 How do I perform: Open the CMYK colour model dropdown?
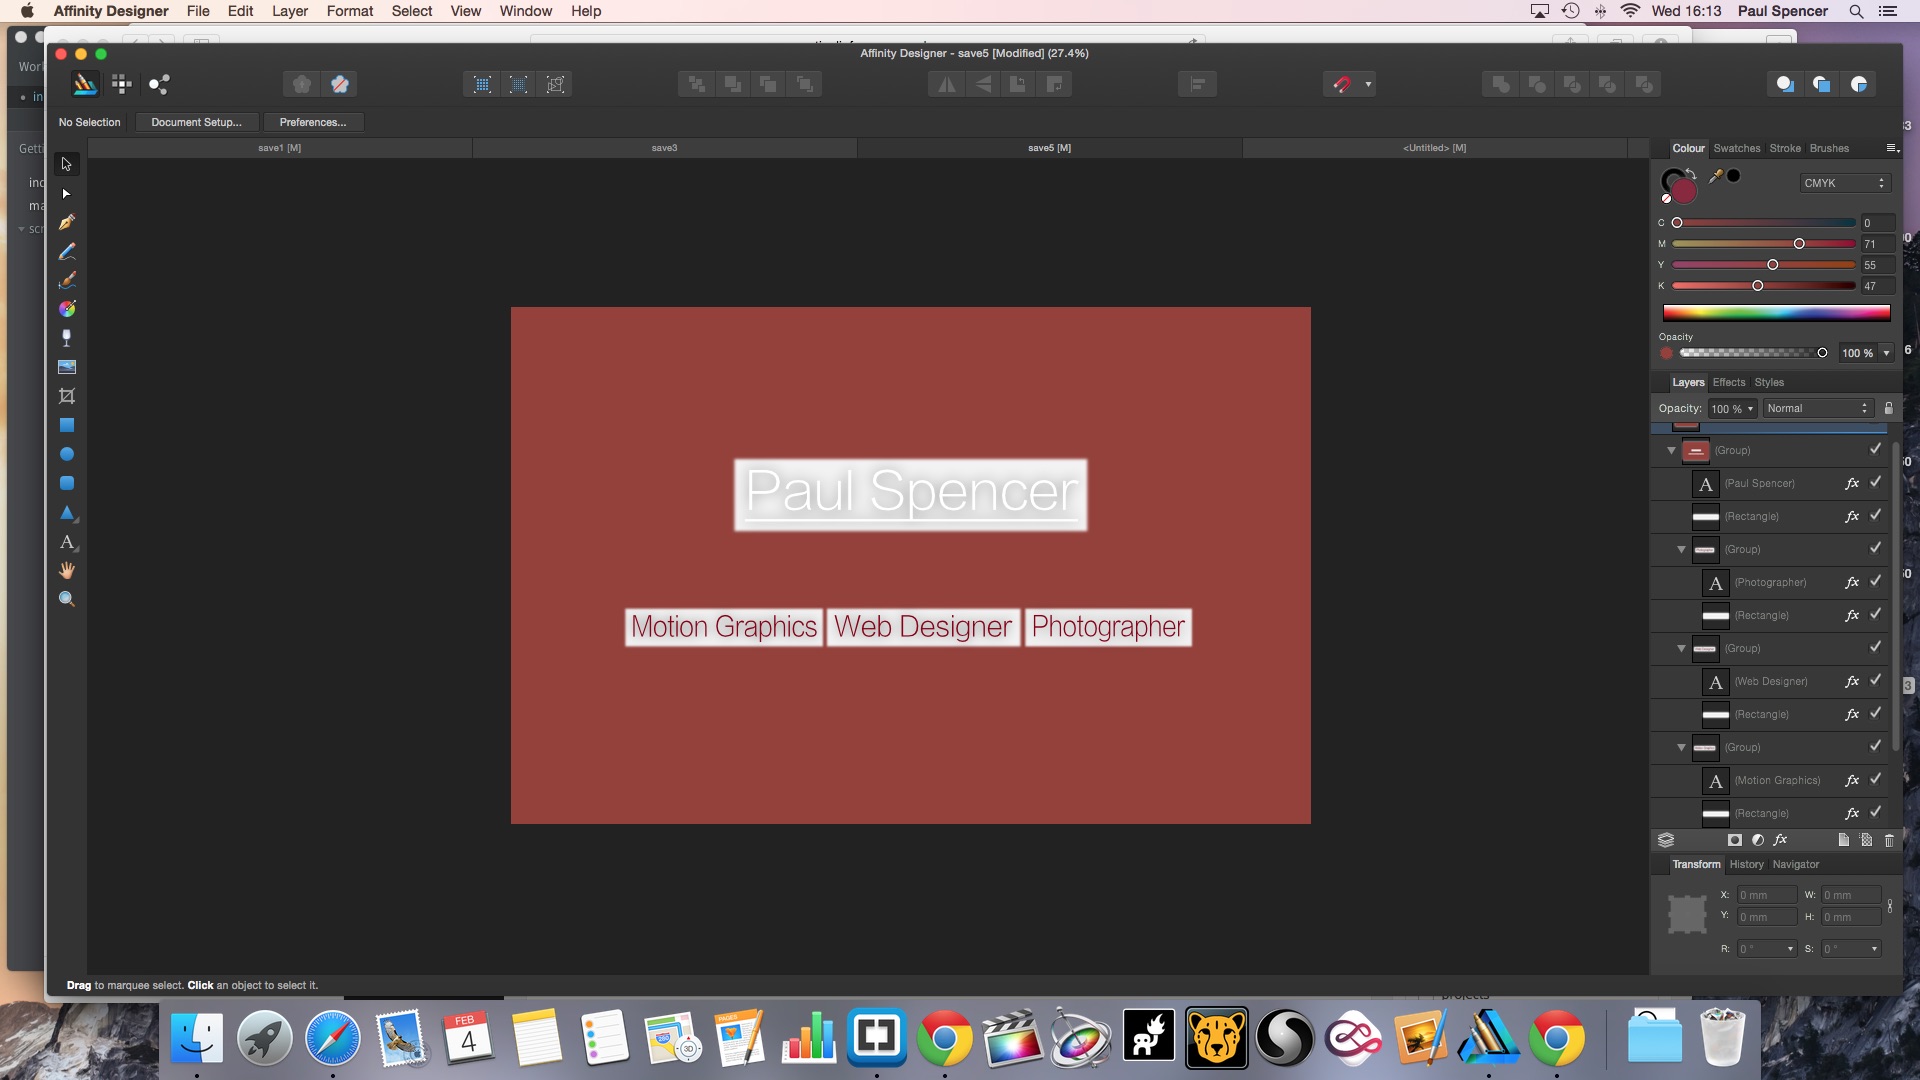pyautogui.click(x=1844, y=183)
